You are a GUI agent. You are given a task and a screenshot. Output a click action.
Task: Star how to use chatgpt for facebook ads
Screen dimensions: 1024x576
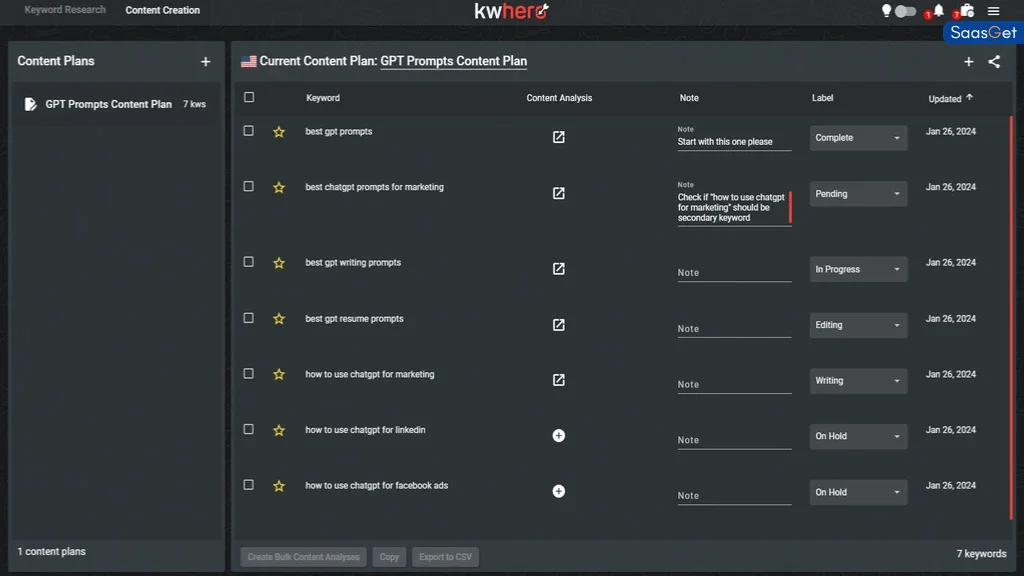point(279,486)
